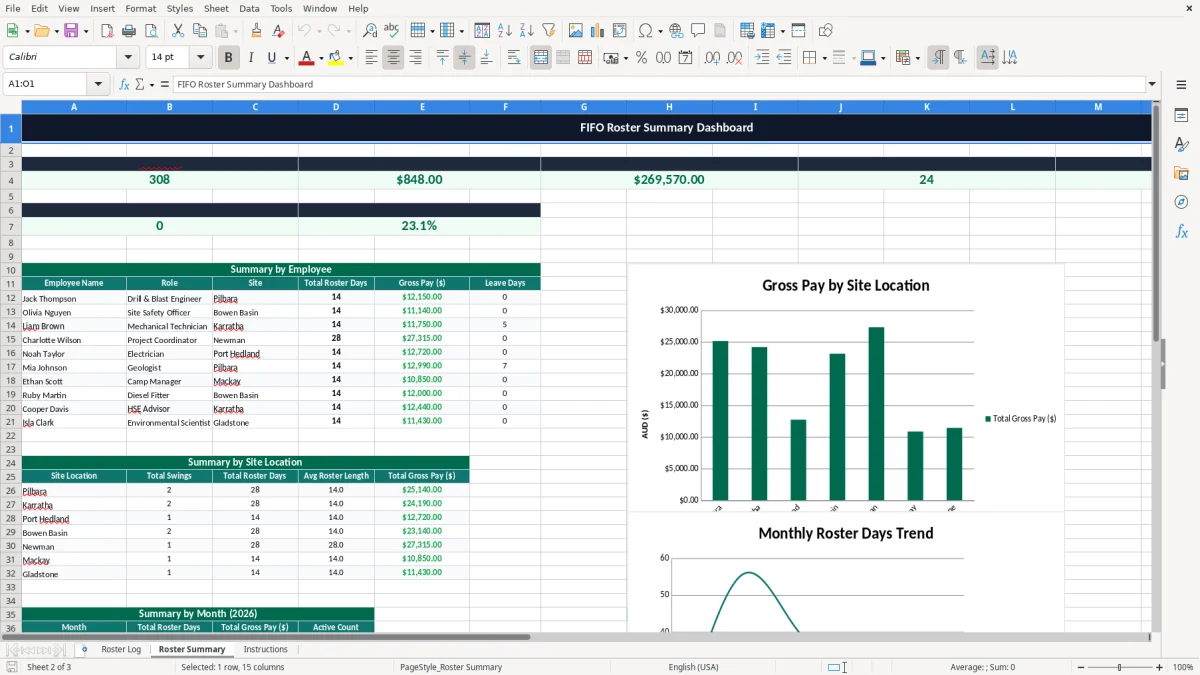Open sidebar Properties panel icon

[1181, 116]
